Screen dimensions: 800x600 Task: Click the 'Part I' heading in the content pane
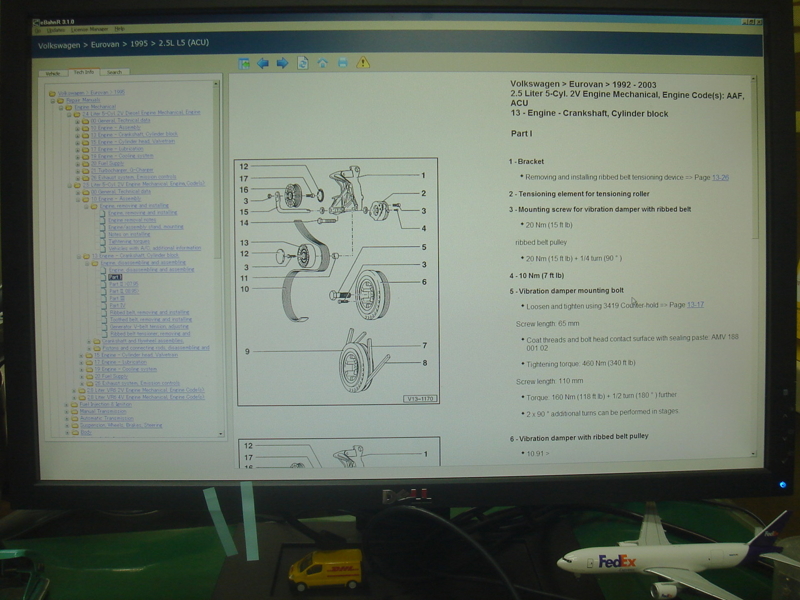pos(521,134)
